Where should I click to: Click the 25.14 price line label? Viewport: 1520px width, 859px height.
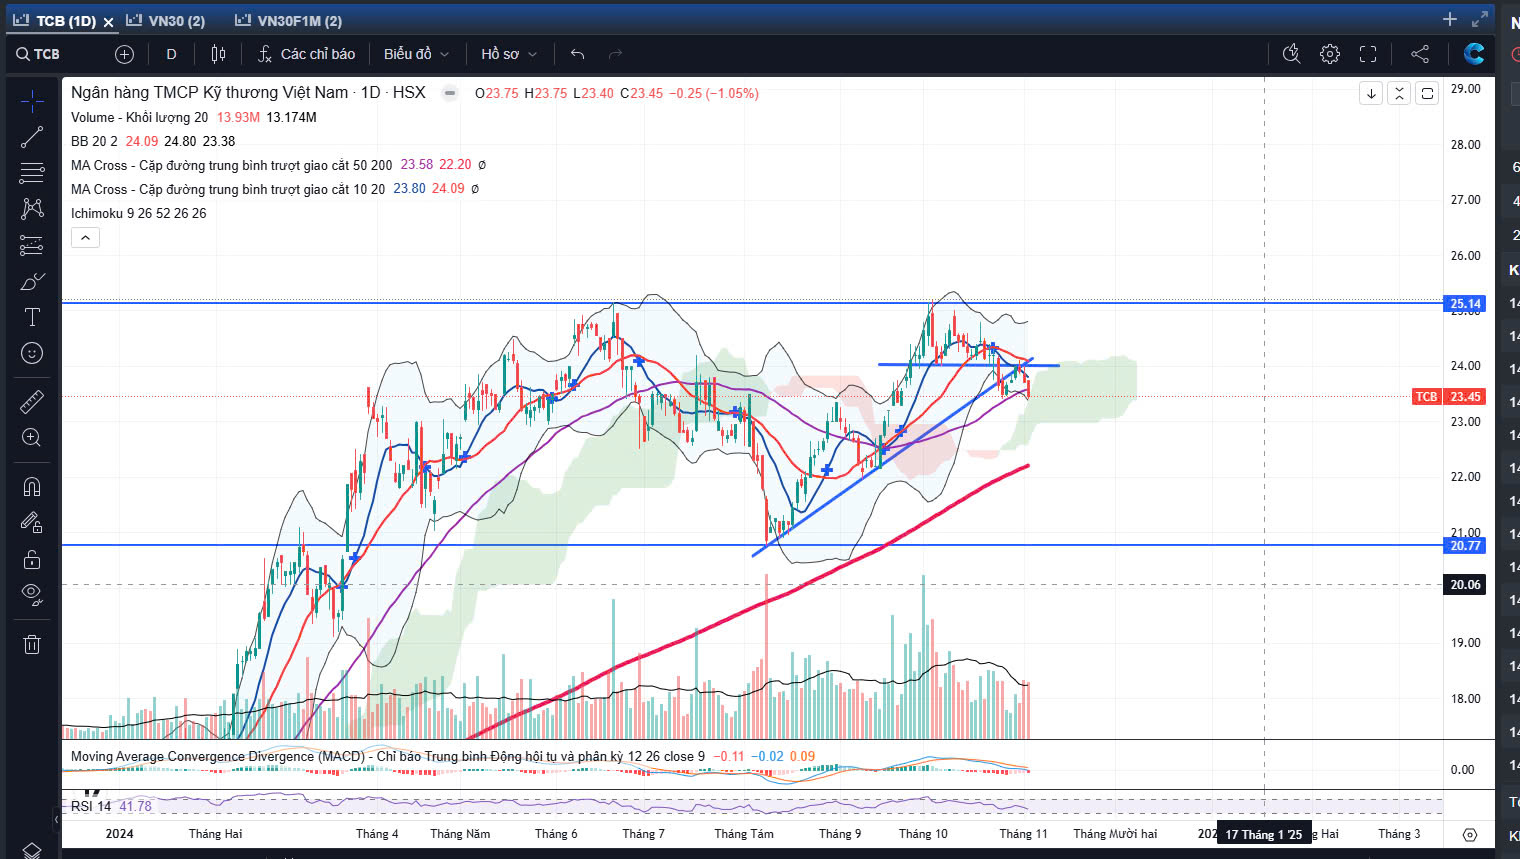tap(1465, 304)
